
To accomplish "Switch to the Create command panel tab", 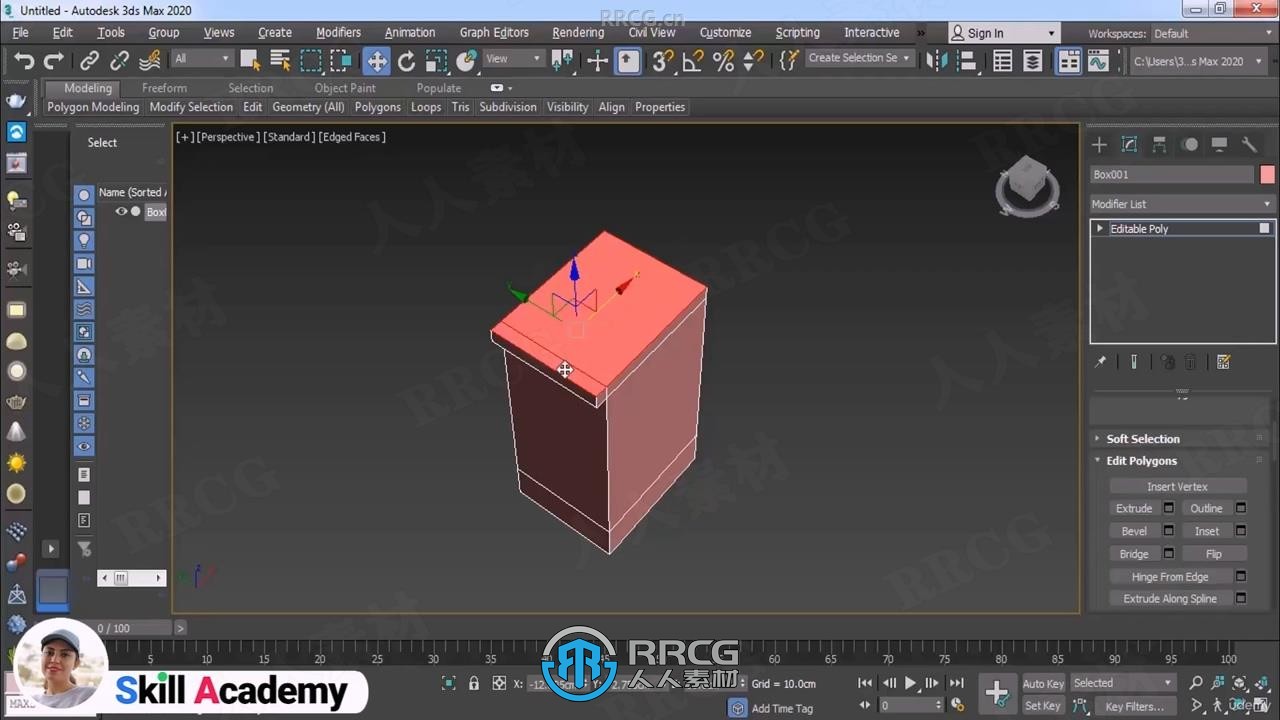I will 1099,145.
